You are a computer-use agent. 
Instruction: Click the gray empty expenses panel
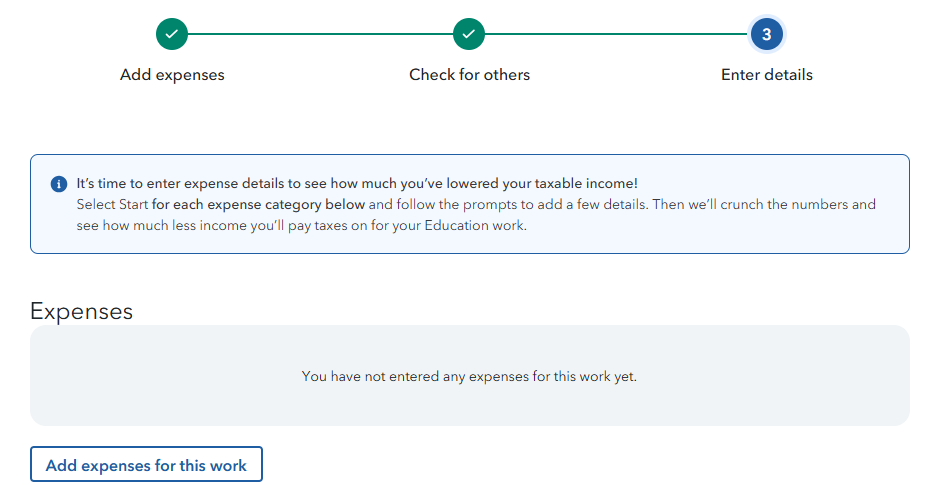coord(470,375)
